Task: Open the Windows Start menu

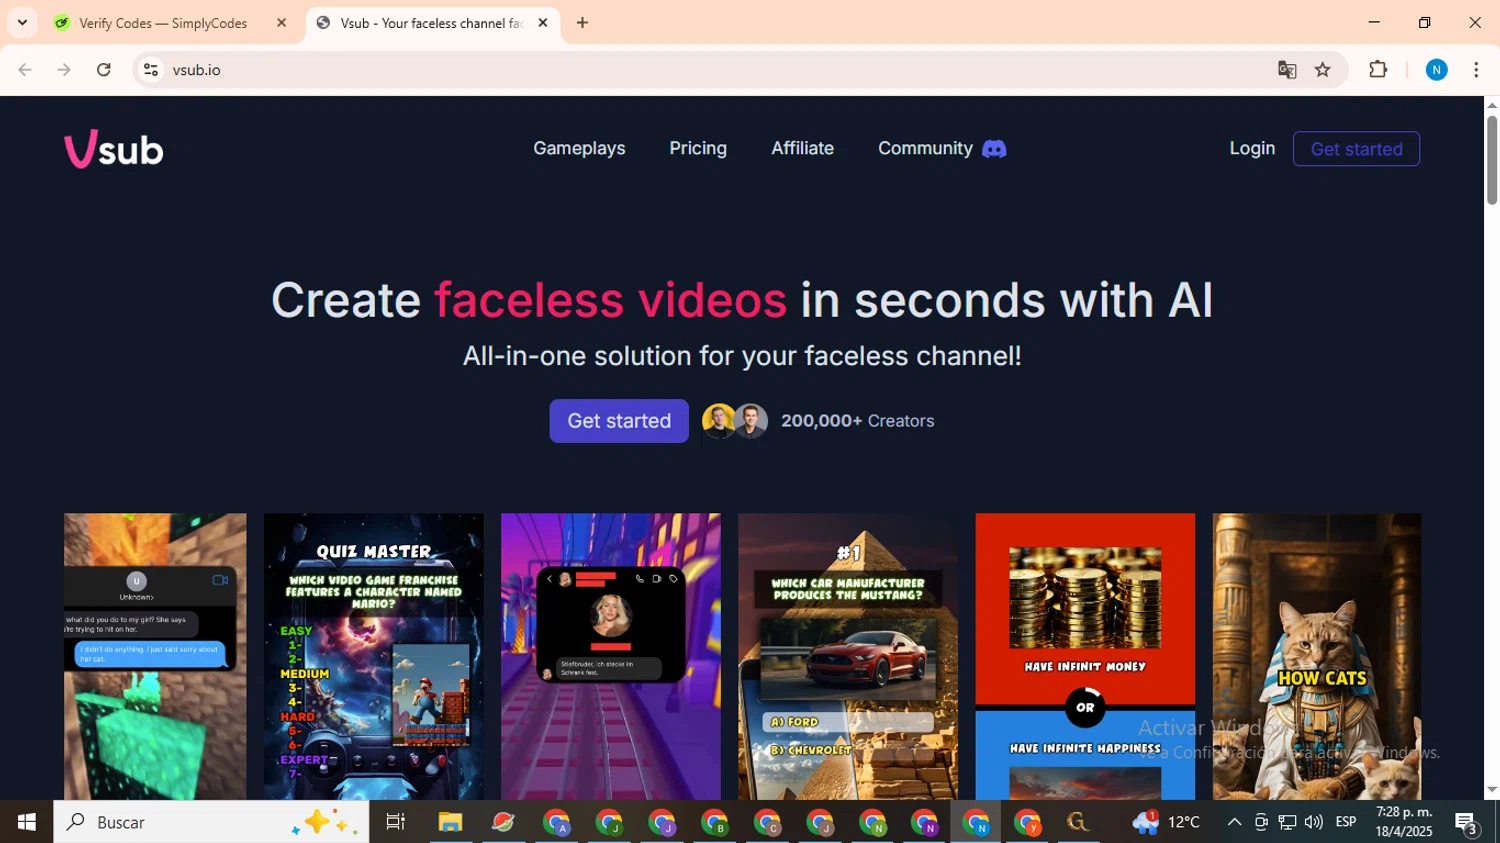Action: (x=26, y=822)
